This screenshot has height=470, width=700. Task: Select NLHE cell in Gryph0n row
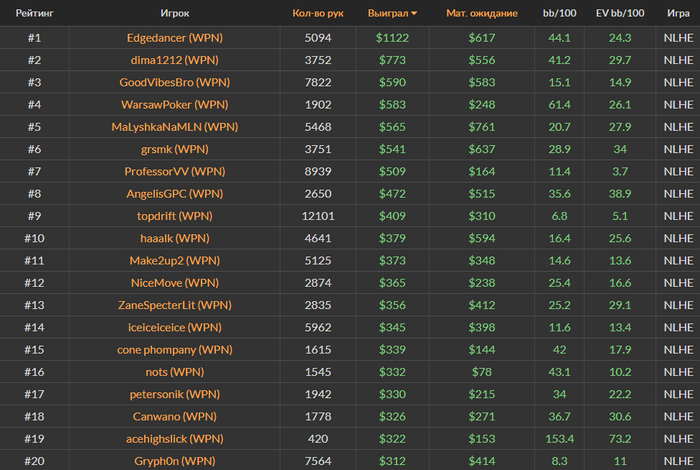678,461
